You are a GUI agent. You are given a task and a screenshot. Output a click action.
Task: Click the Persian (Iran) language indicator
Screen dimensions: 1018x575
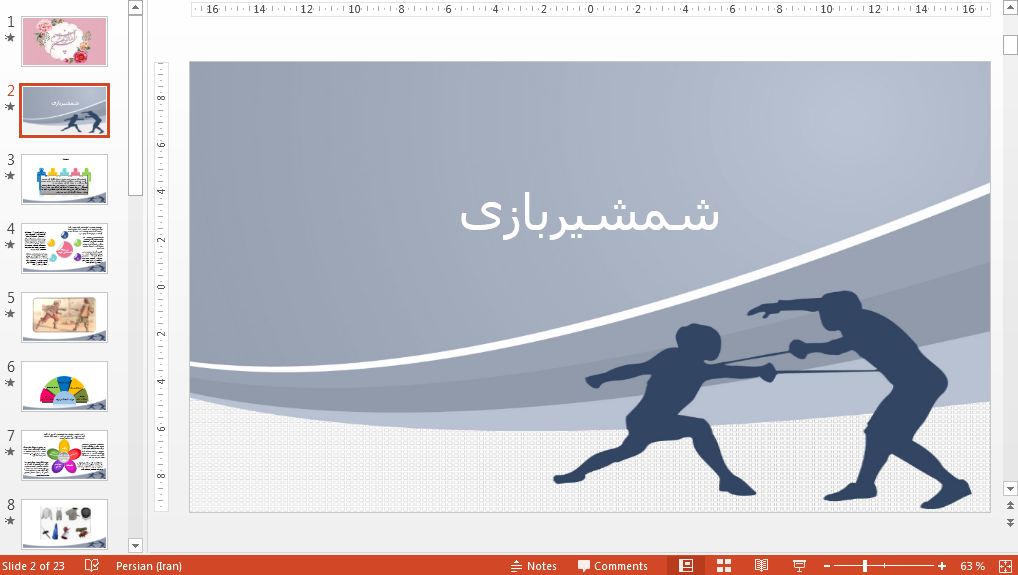tap(149, 566)
